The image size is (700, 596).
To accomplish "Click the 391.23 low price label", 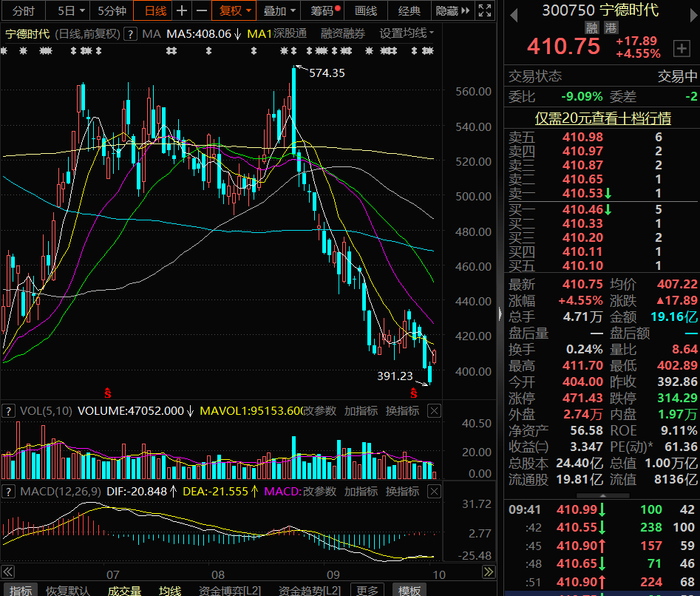I will pyautogui.click(x=395, y=376).
